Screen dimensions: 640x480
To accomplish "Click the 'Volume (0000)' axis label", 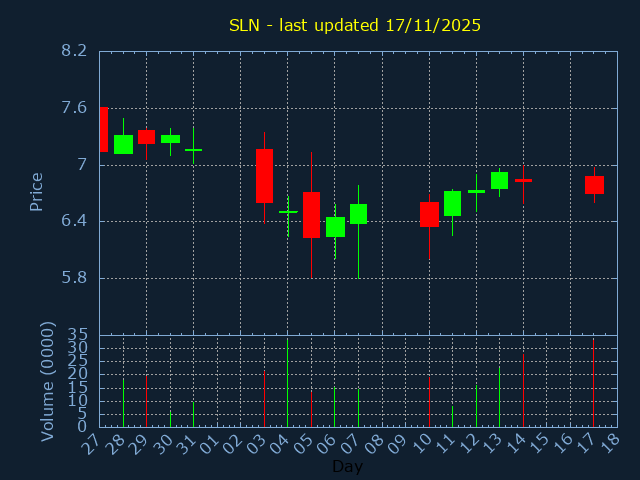I will (47, 381).
